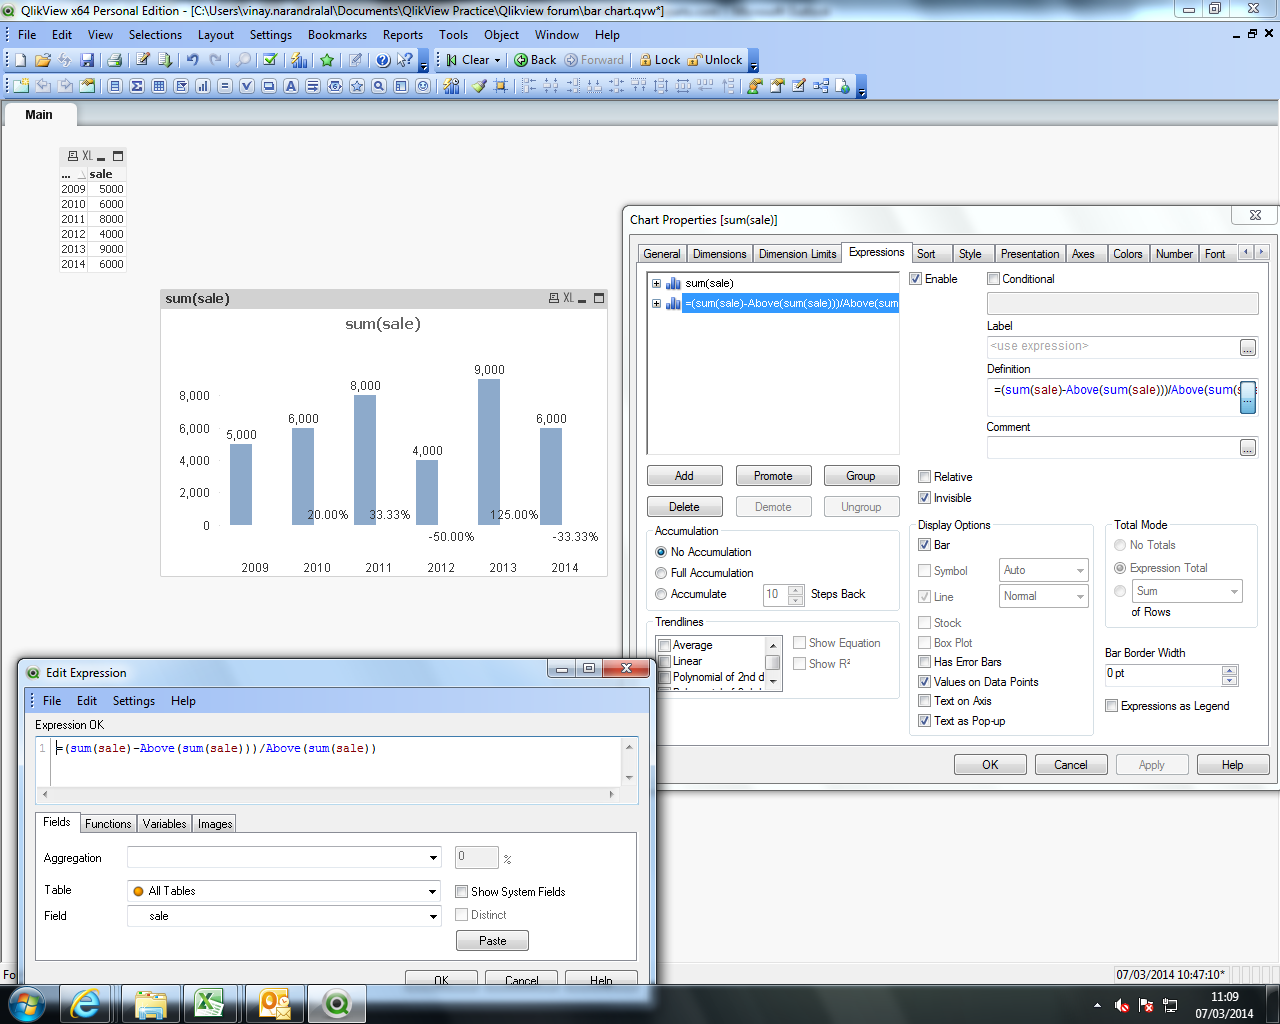Enable the Relative checkbox

pyautogui.click(x=925, y=477)
